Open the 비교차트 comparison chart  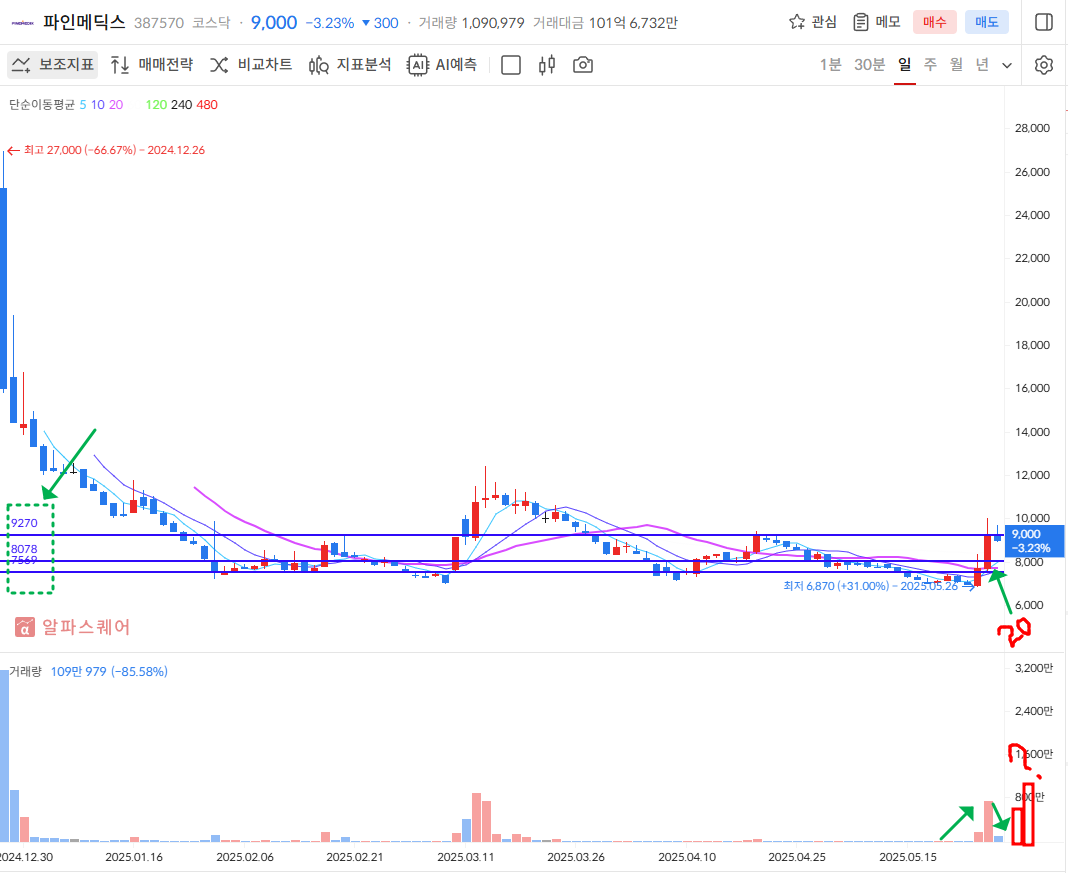[x=251, y=65]
